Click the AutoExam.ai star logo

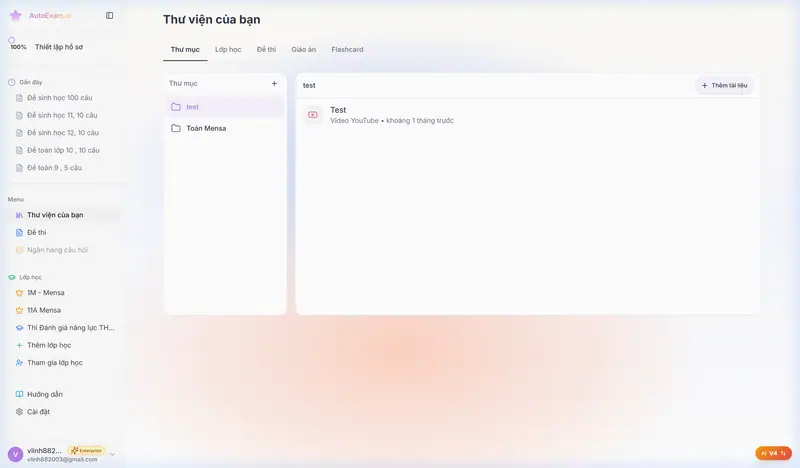point(16,15)
